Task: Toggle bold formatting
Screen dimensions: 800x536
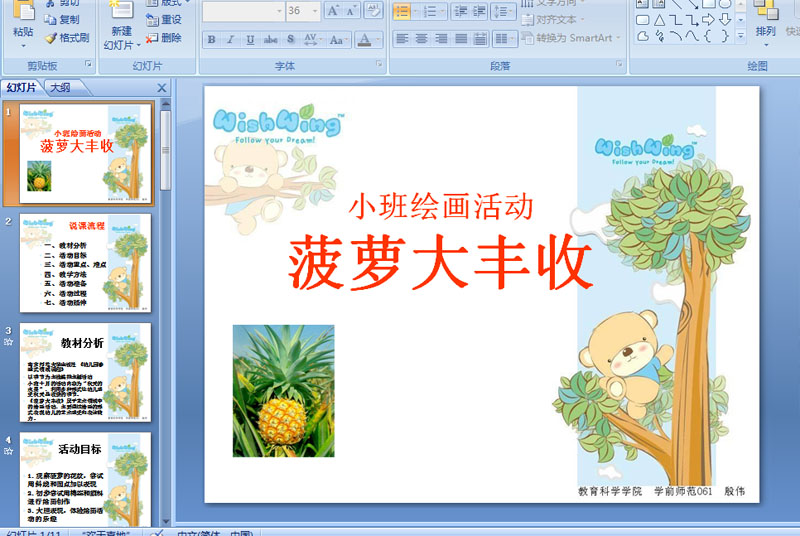Action: (x=211, y=39)
